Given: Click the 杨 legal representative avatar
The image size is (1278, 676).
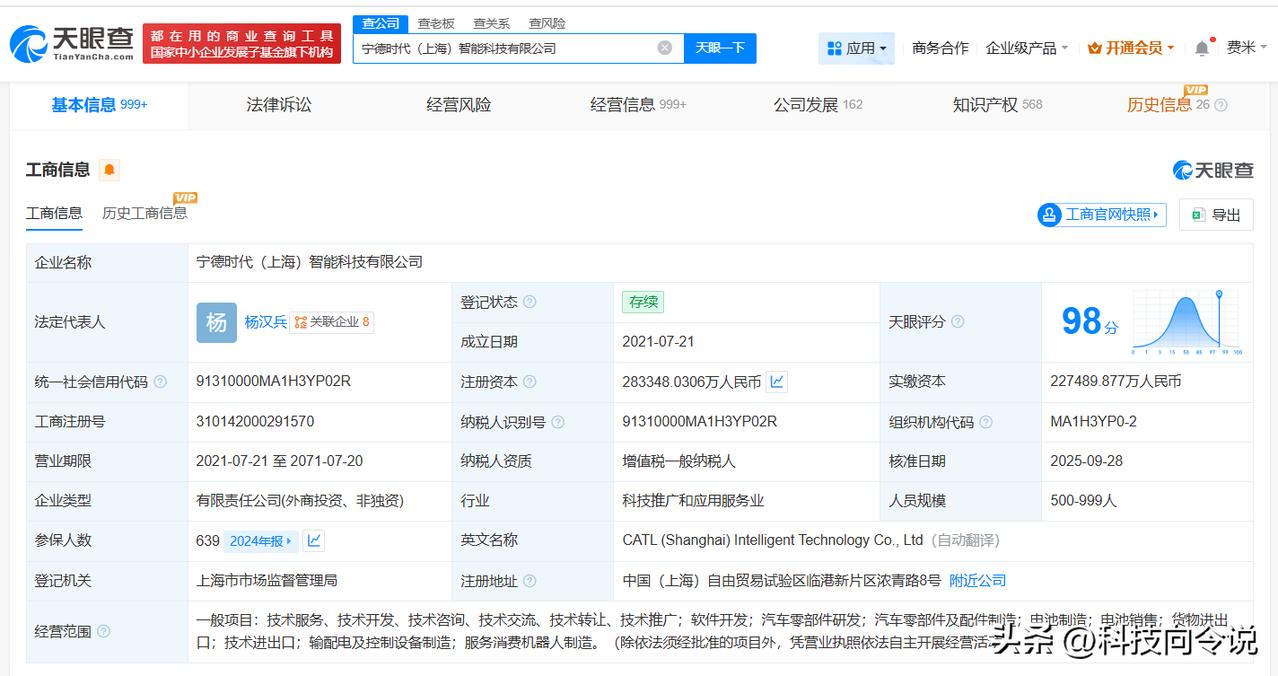Looking at the screenshot, I should pos(216,322).
